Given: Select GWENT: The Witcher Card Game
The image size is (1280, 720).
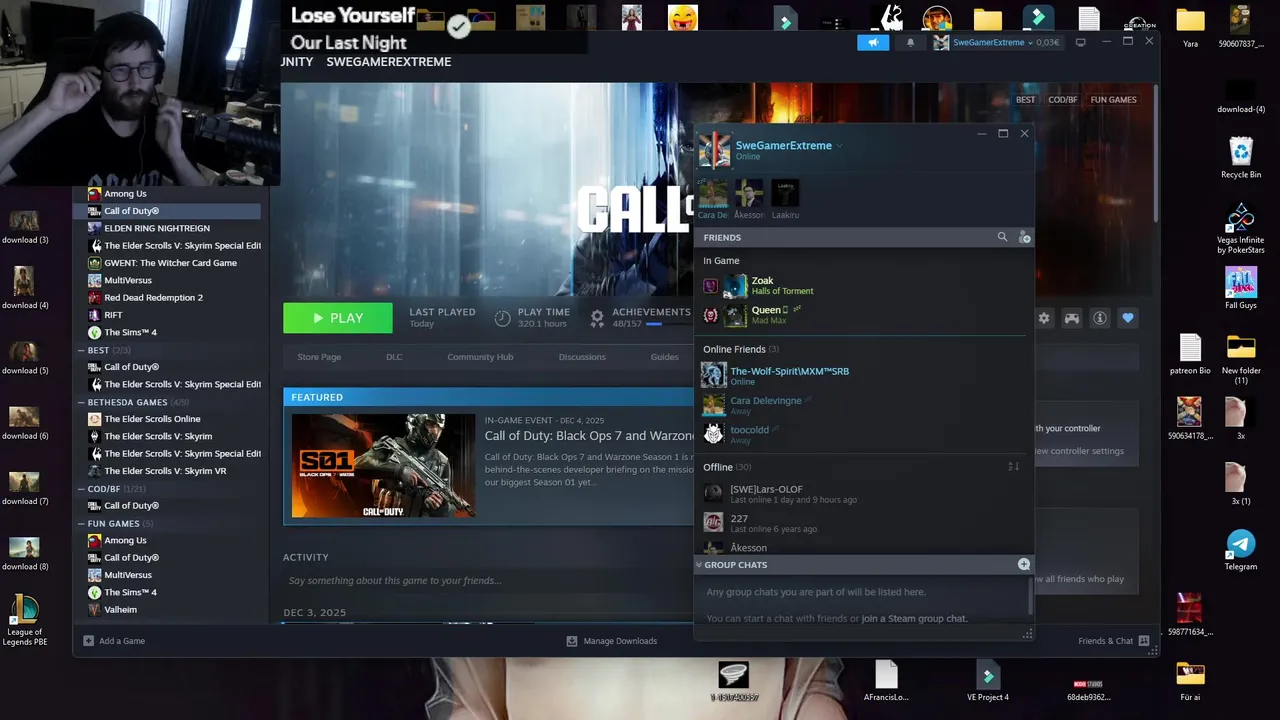Looking at the screenshot, I should point(170,263).
